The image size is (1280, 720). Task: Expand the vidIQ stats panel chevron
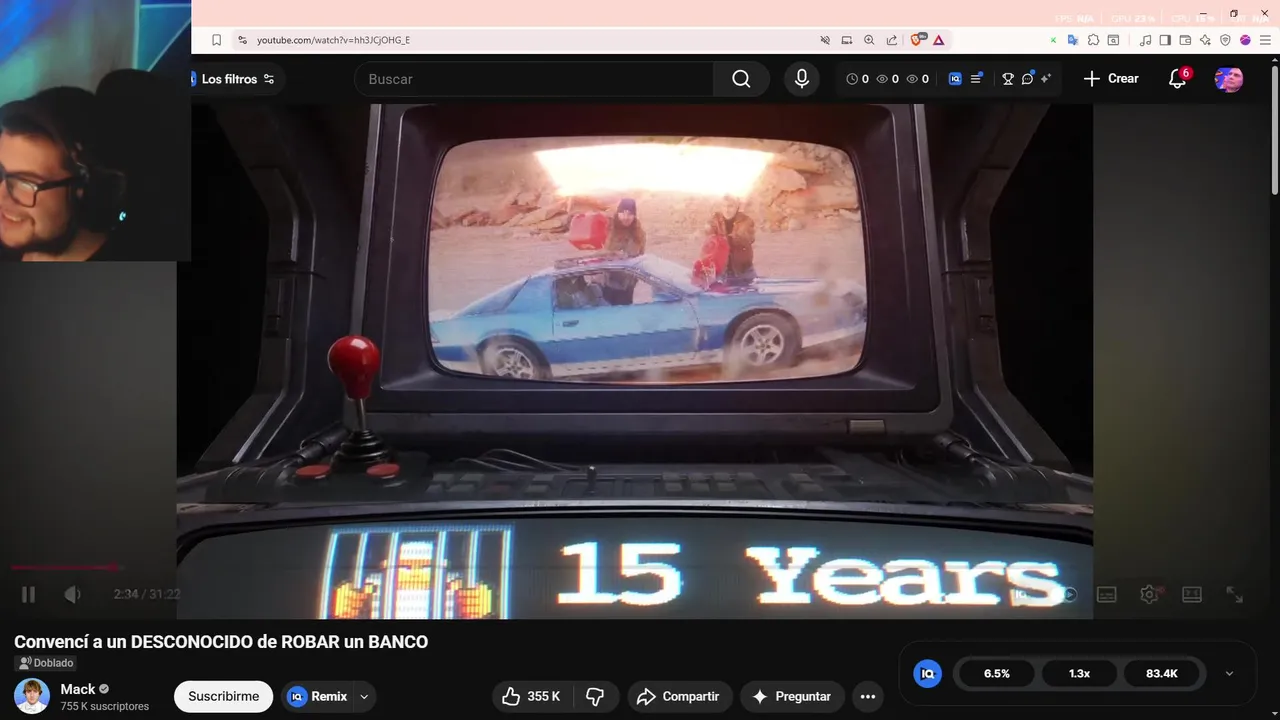point(1230,673)
